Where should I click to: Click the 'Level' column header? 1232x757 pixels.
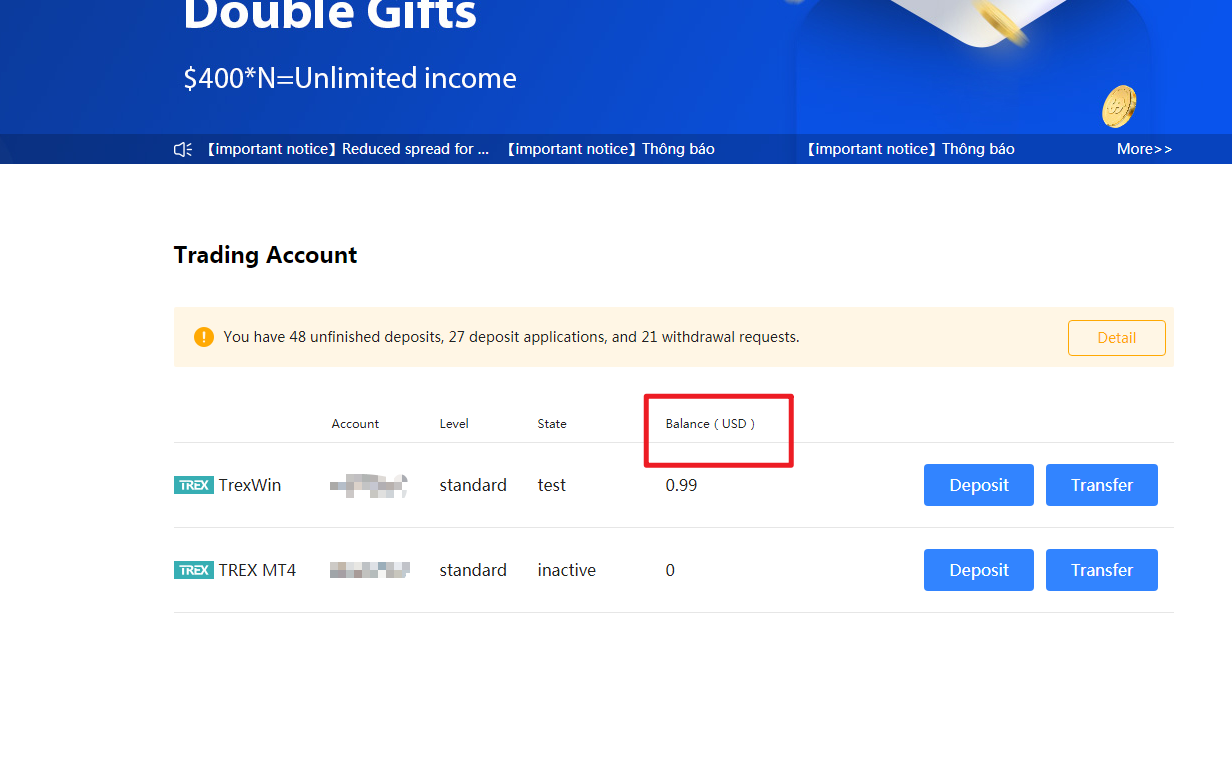[454, 424]
